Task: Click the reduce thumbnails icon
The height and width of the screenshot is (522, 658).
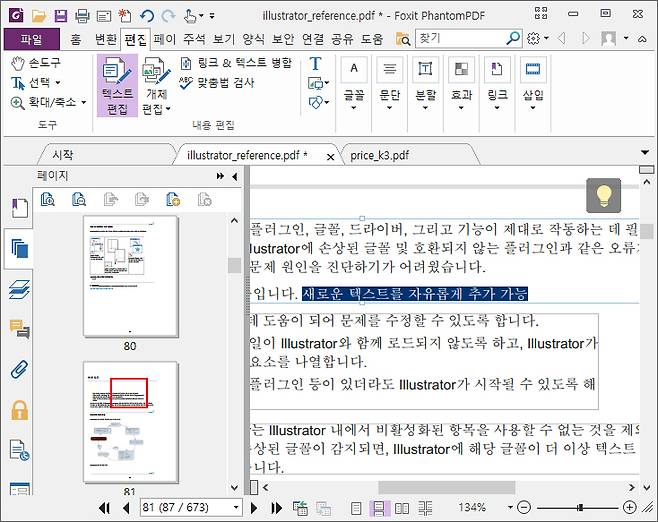Action: 79,199
